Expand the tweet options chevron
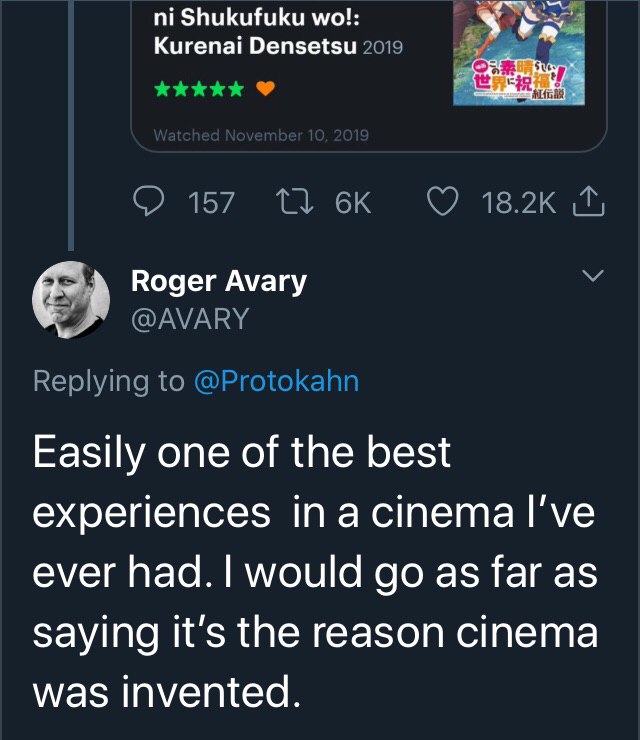This screenshot has height=740, width=640. (593, 275)
